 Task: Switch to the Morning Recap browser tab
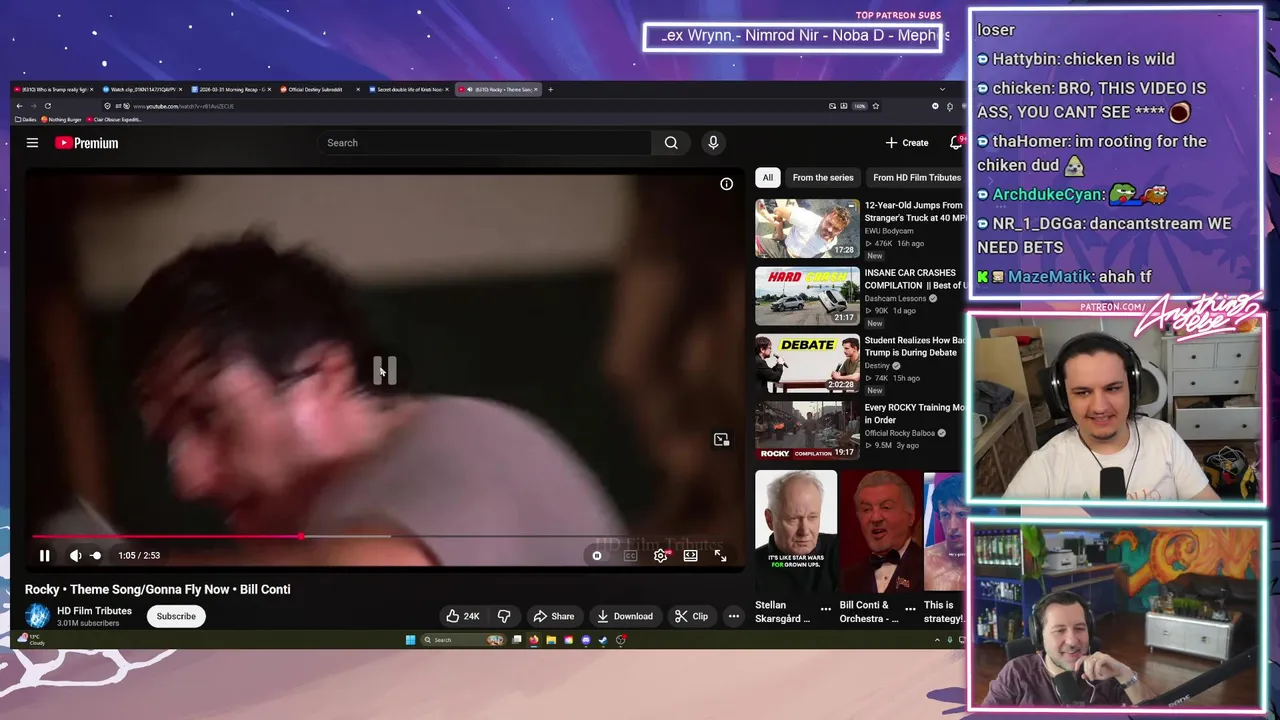pos(230,90)
